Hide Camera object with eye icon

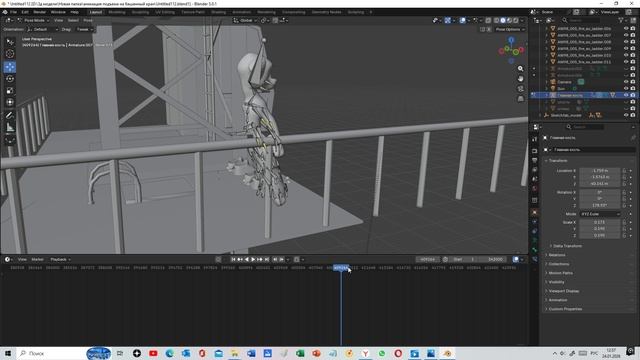coord(626,82)
